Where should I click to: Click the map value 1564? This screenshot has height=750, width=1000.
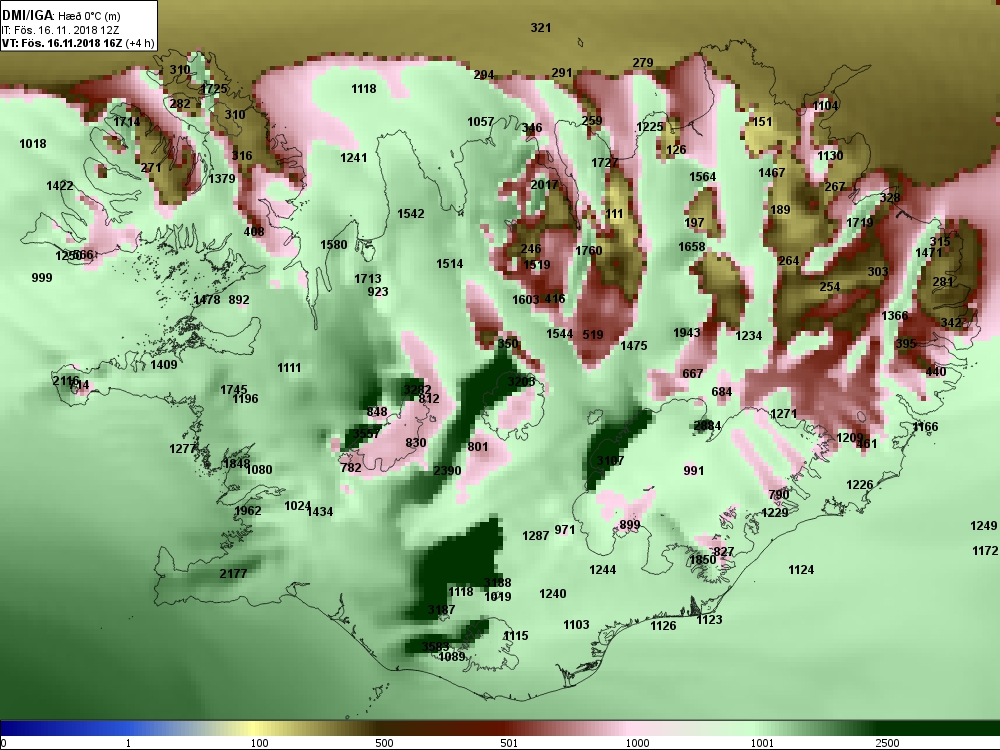(x=703, y=177)
